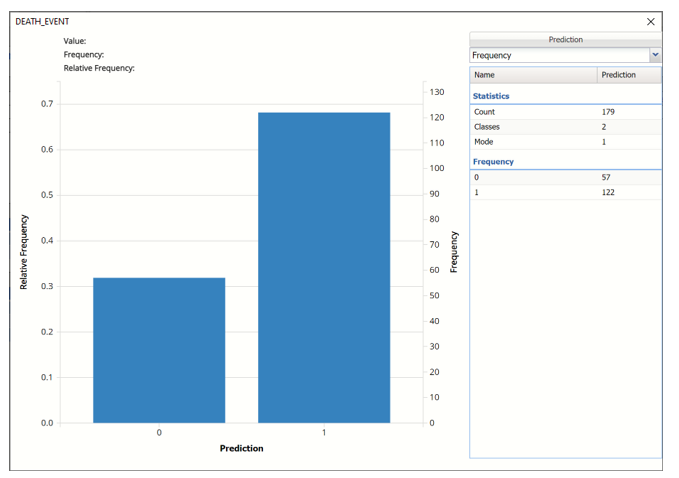Close the DEATH_EVENT window
The width and height of the screenshot is (679, 478).
[x=650, y=21]
